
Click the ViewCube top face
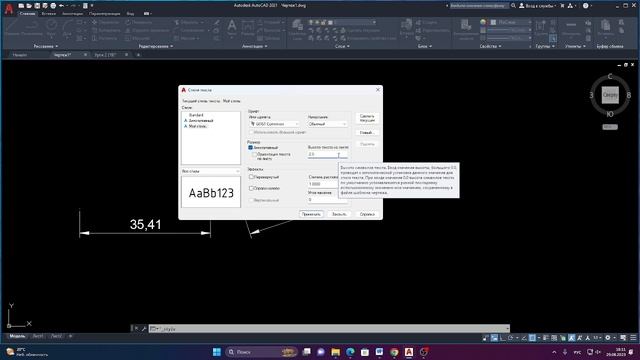[610, 95]
